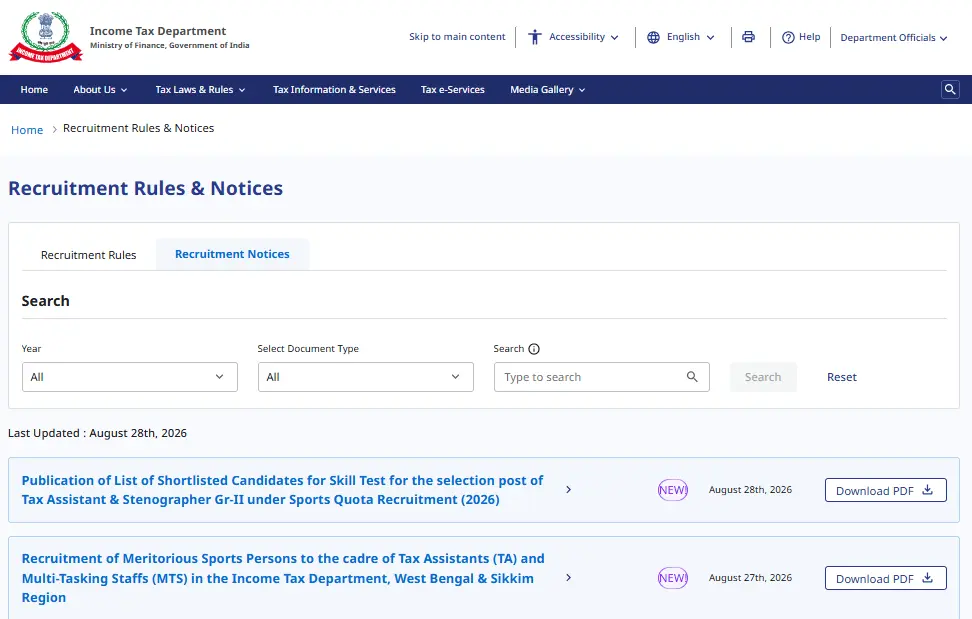The image size is (972, 619).
Task: Click Home breadcrumb link
Action: [27, 130]
